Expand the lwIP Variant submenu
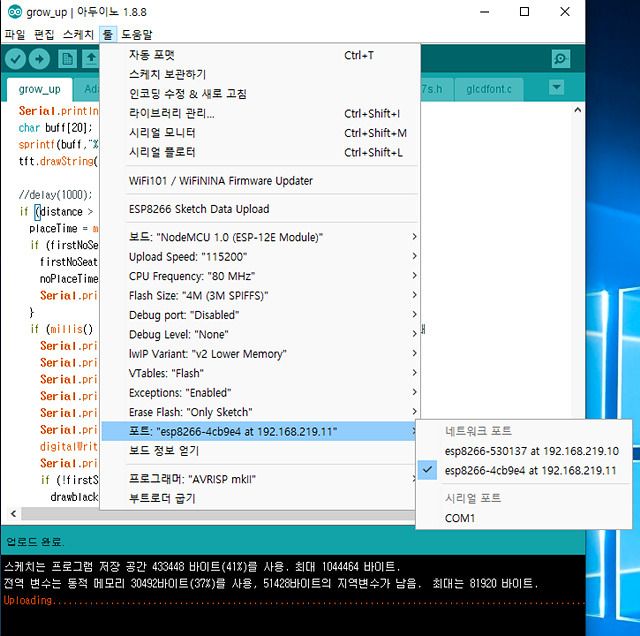Image resolution: width=640 pixels, height=636 pixels. [260, 354]
